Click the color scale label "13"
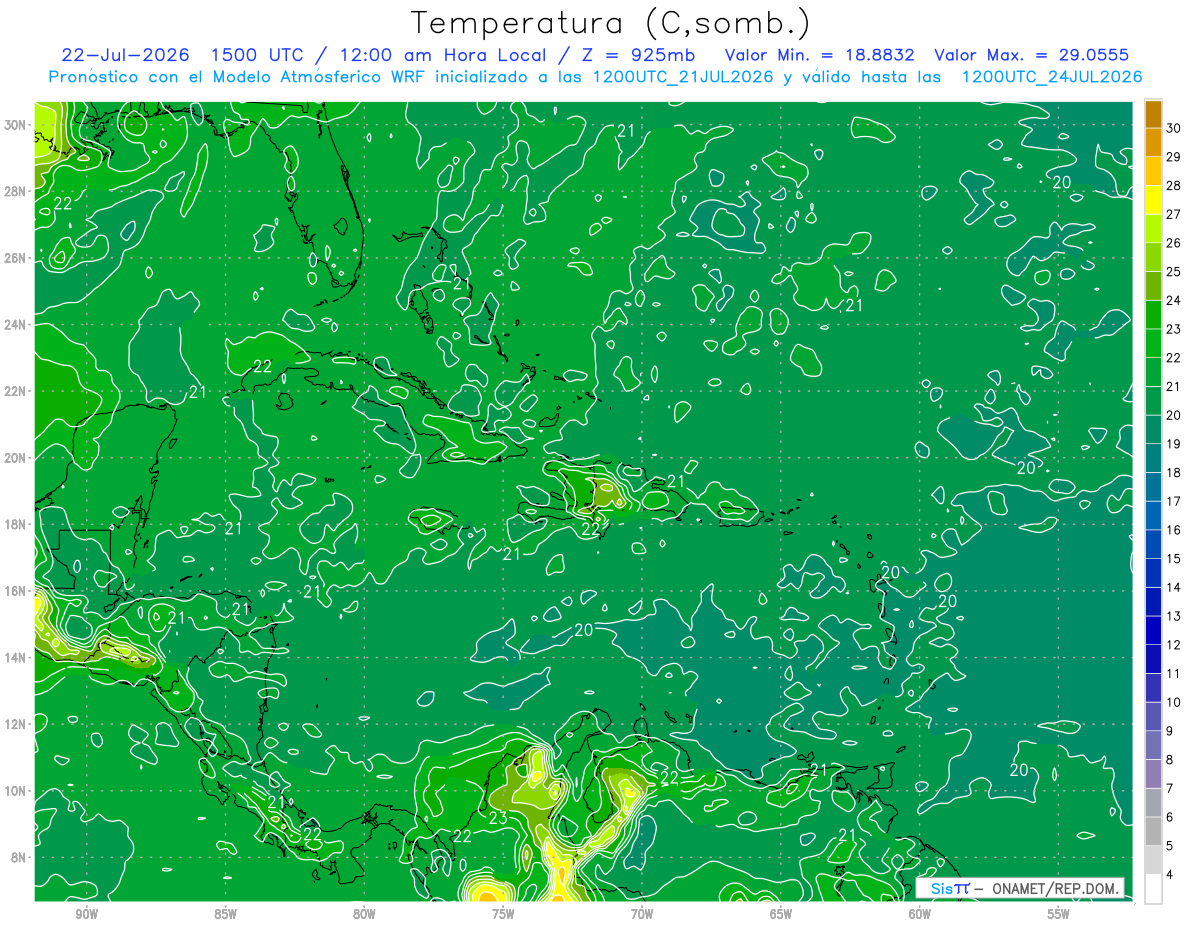The width and height of the screenshot is (1200, 927). [1173, 616]
